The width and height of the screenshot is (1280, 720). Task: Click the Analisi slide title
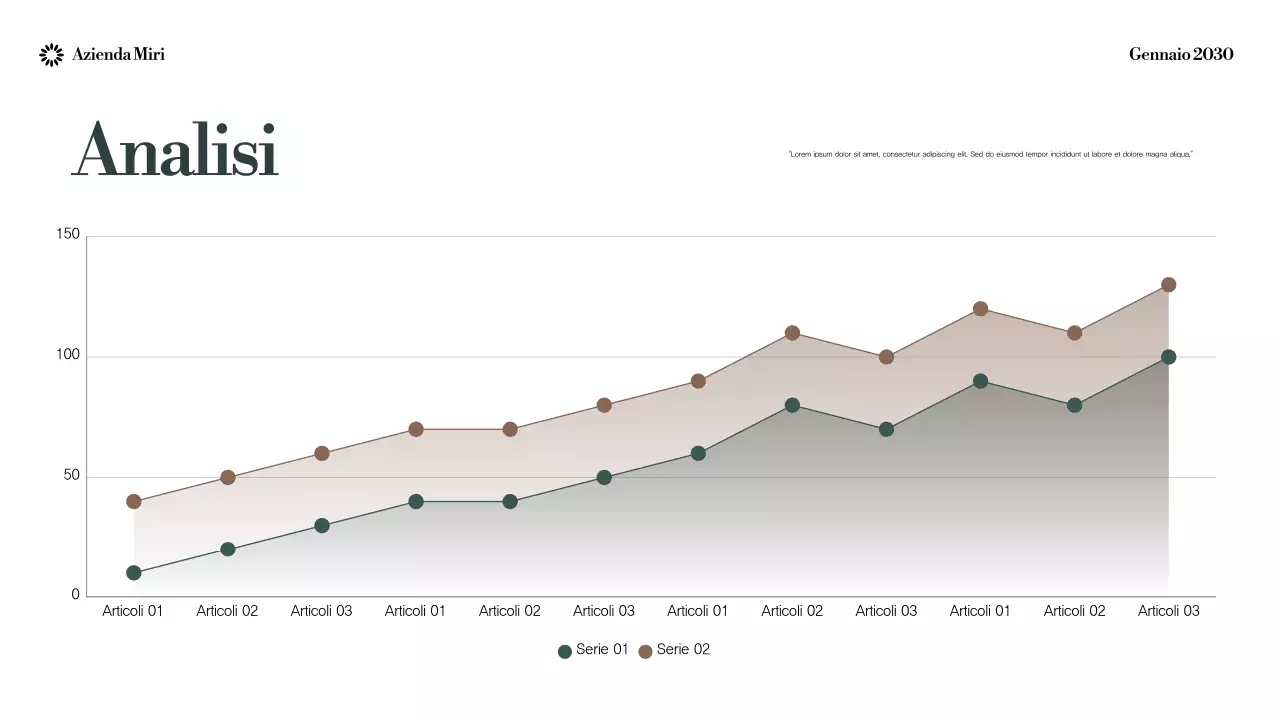[x=175, y=151]
